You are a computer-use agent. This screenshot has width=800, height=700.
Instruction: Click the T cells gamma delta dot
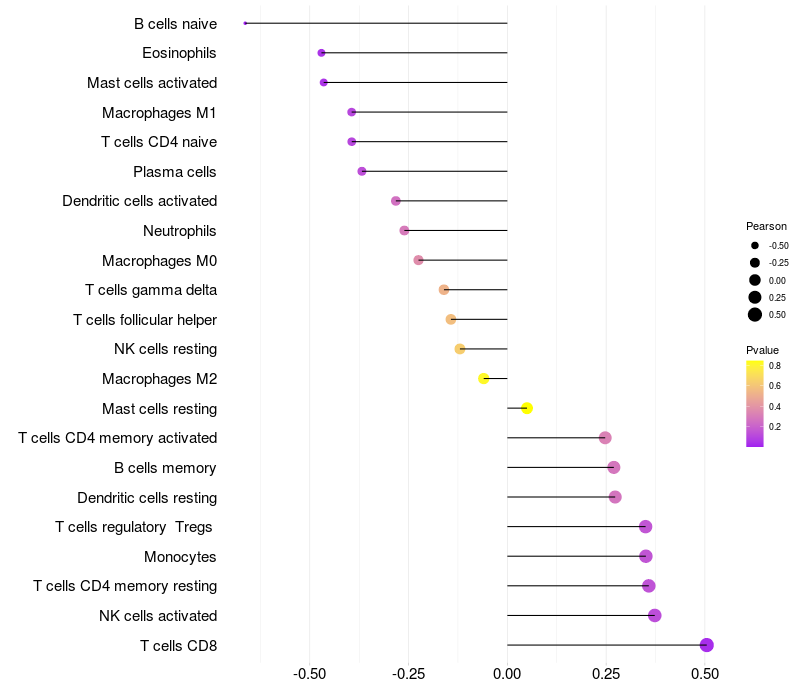[444, 290]
